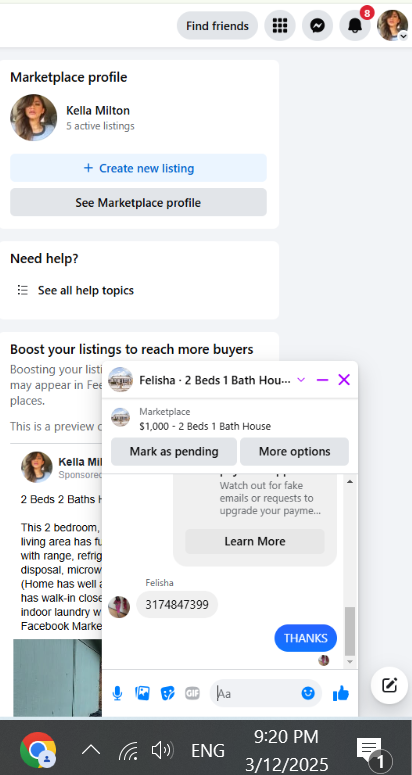Click Kella Milton avatar in sponsored preview
This screenshot has height=775, width=412.
click(x=37, y=467)
